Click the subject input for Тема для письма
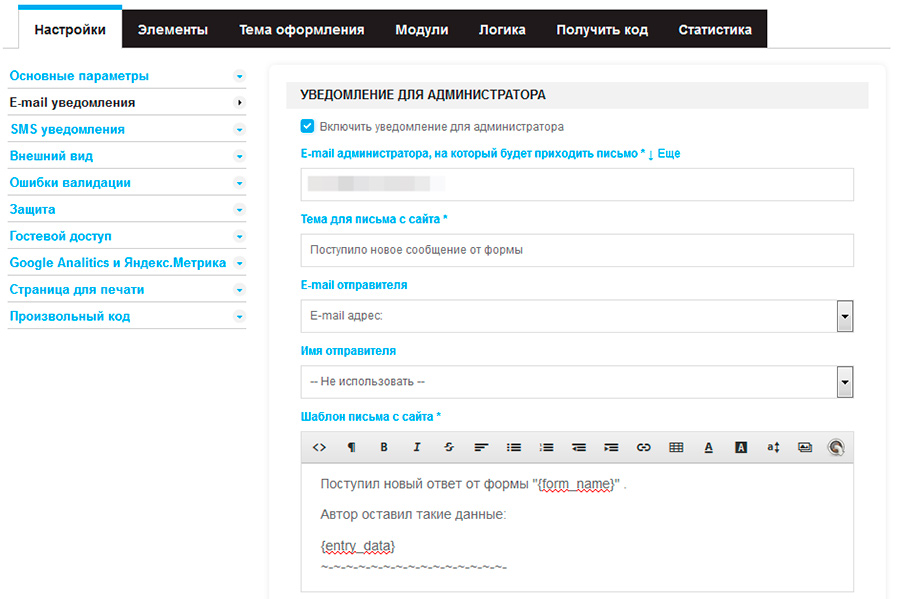 [575, 250]
